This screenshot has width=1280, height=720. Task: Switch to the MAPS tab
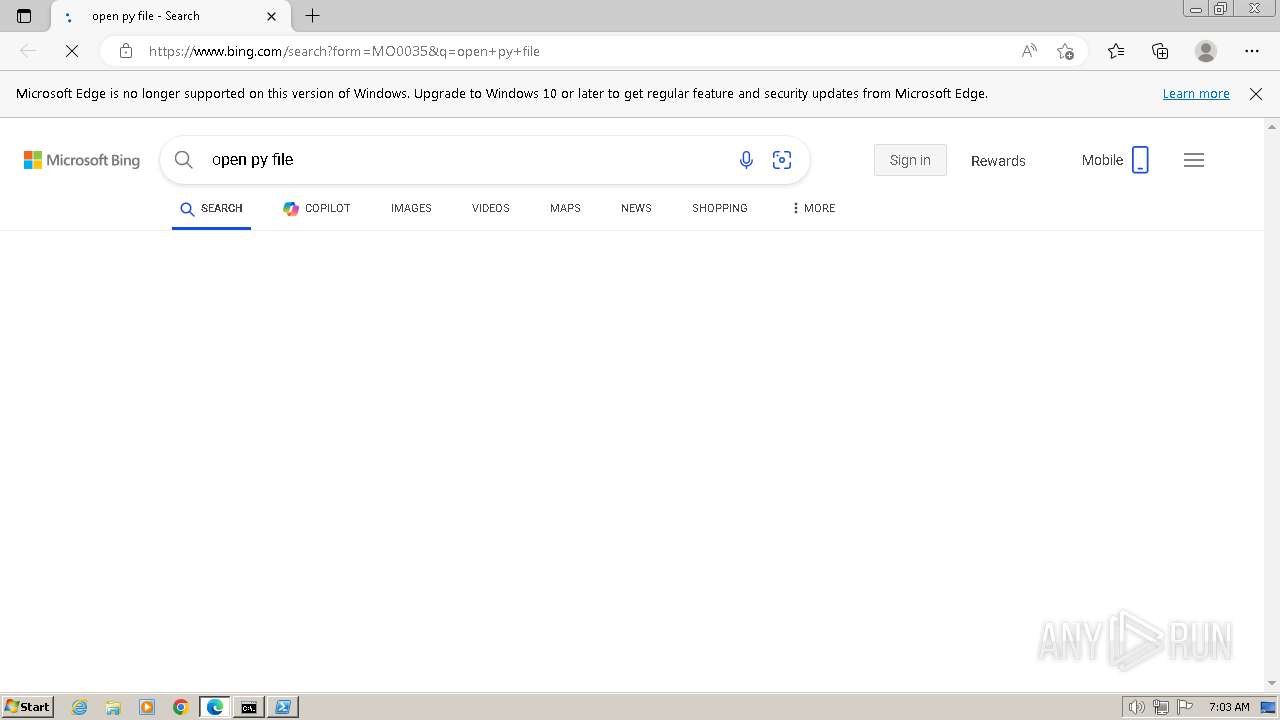pos(565,208)
